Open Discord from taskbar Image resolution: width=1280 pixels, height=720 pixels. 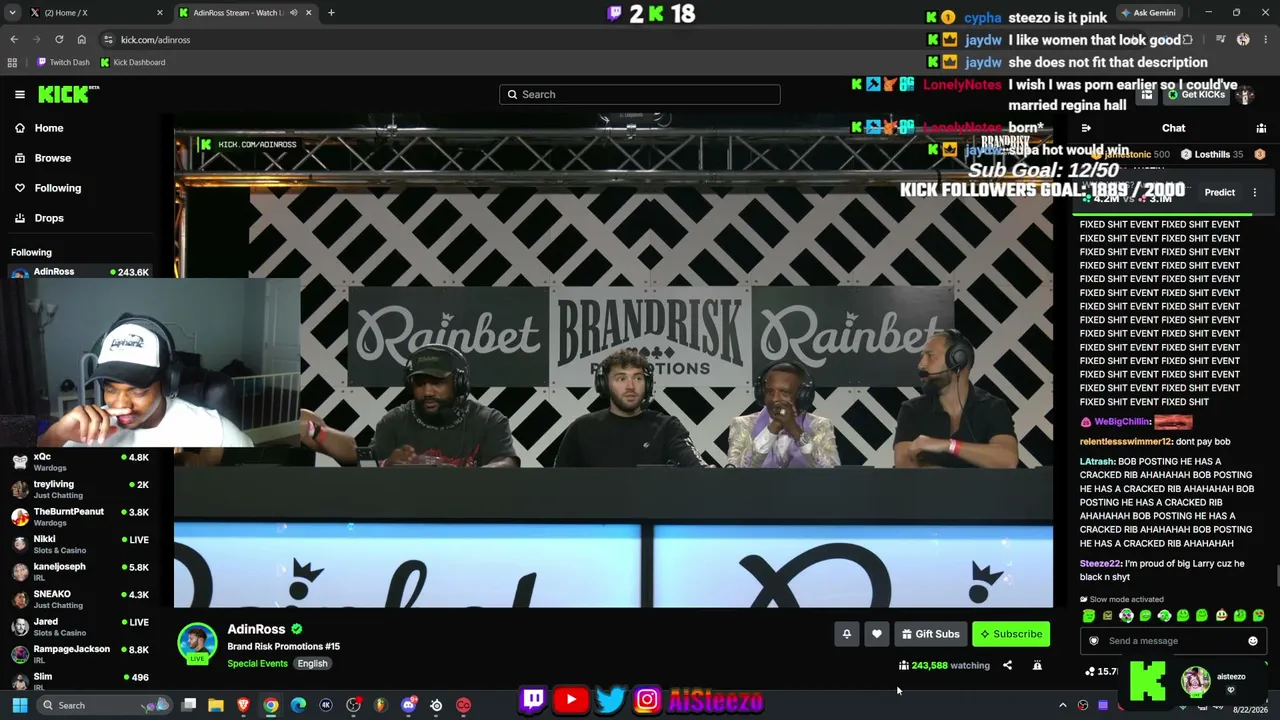point(408,705)
